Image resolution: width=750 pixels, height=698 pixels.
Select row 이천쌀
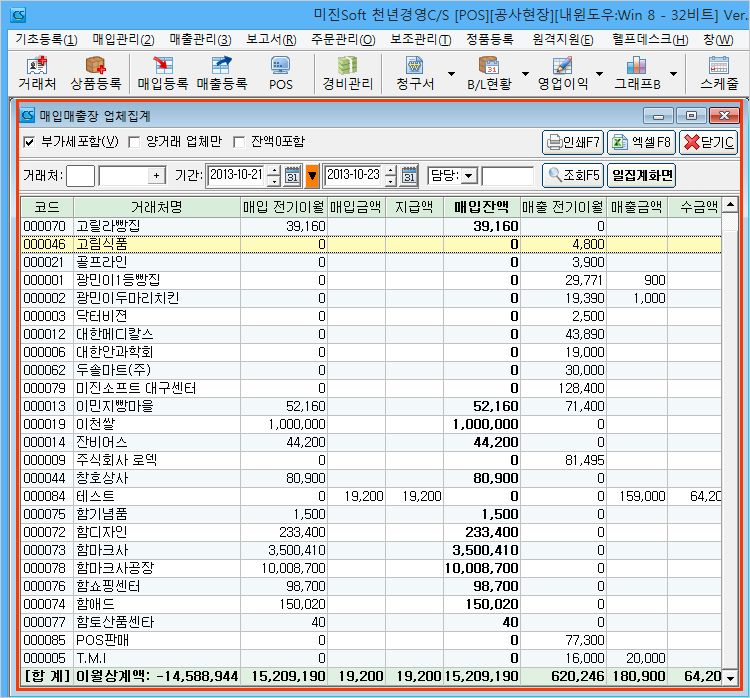(x=371, y=424)
